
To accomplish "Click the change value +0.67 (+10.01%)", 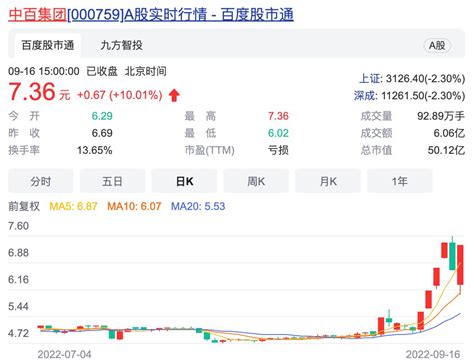I will (120, 95).
